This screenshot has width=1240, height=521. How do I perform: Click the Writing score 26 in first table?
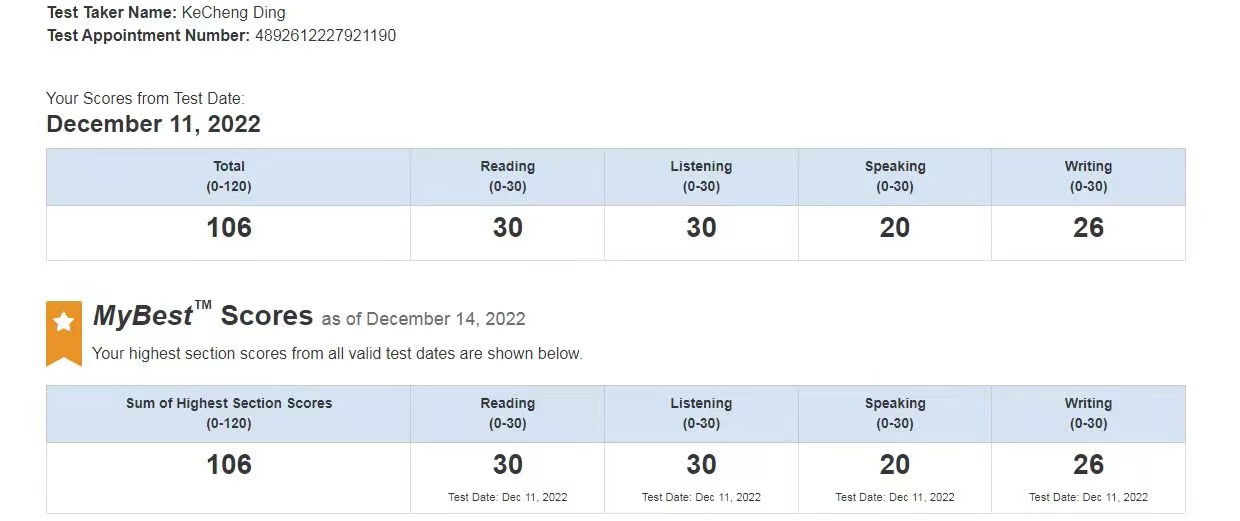1088,228
